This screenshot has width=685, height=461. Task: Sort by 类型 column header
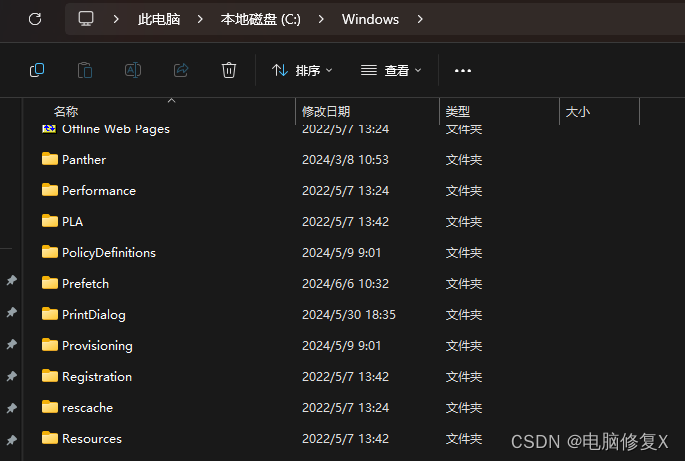457,112
